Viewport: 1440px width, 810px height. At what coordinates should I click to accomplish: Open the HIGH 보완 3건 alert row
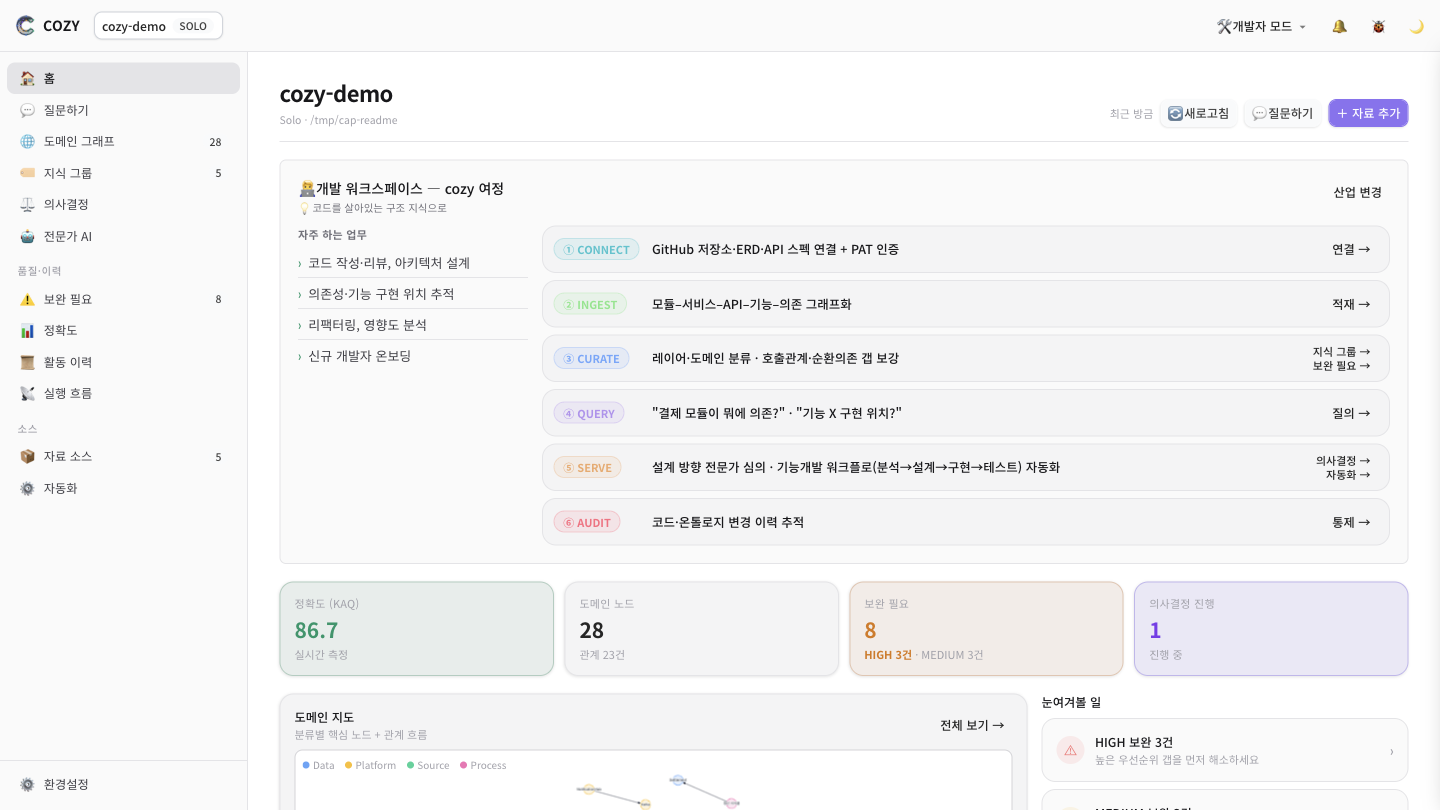(1225, 750)
